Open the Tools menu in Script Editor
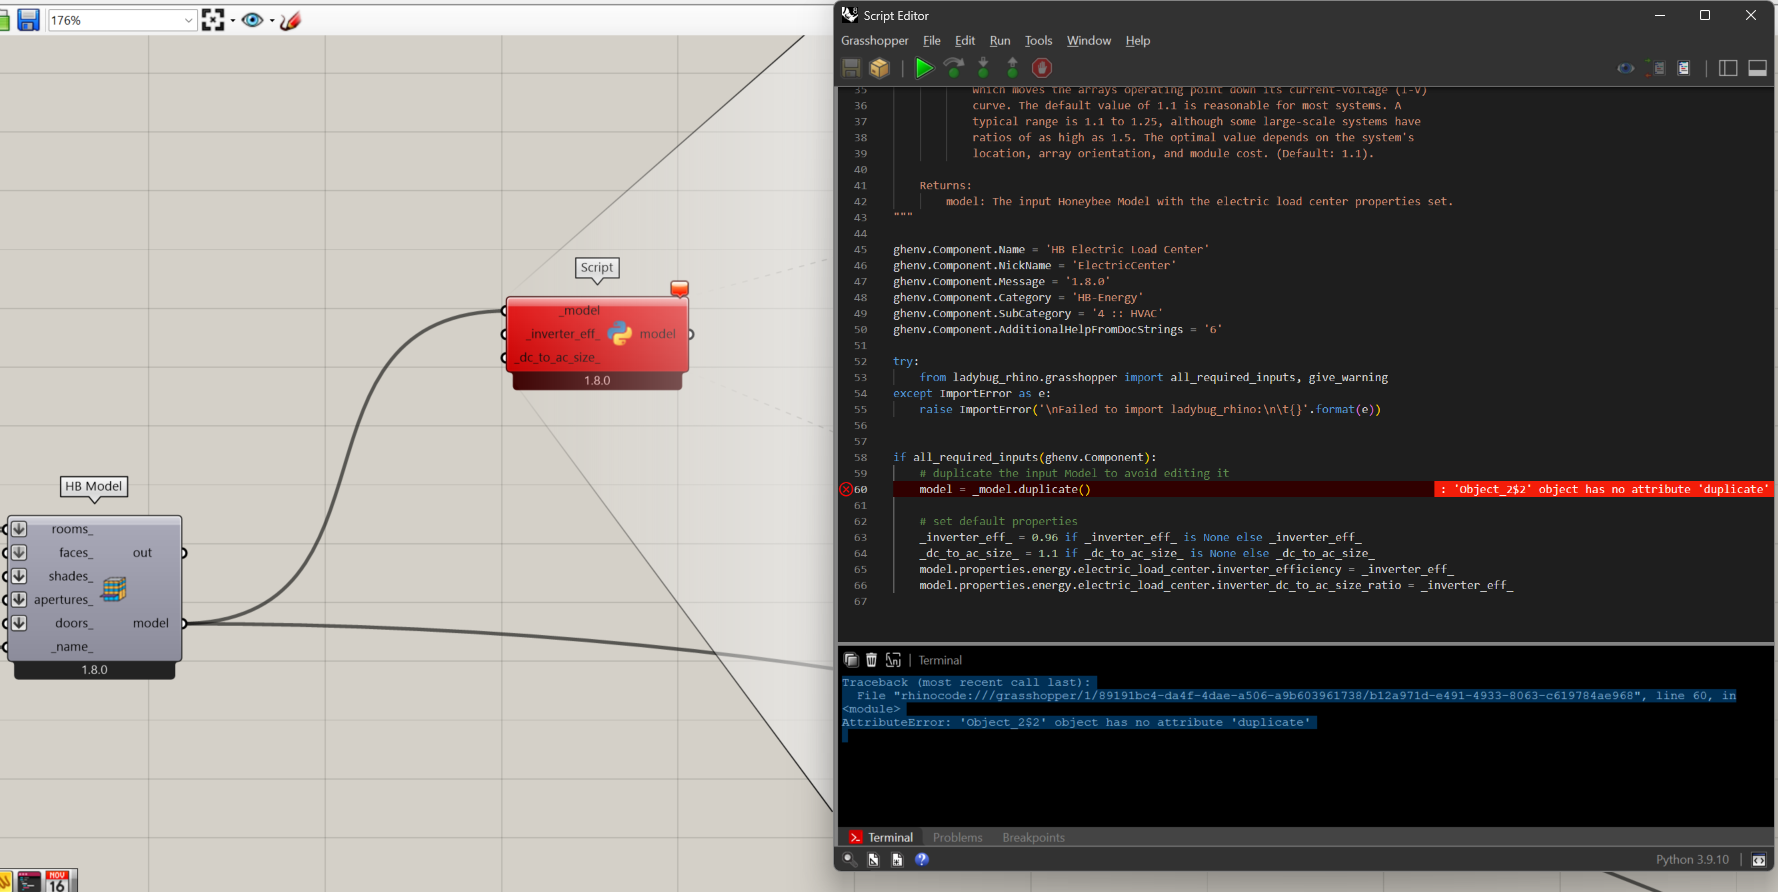1778x892 pixels. 1039,41
